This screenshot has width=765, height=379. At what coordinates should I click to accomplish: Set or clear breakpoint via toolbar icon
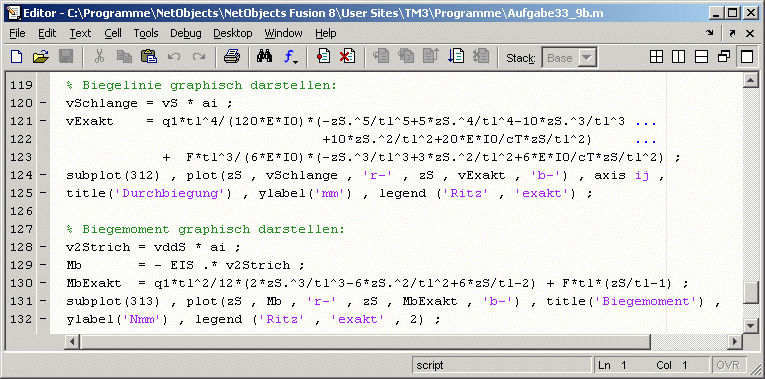(x=323, y=56)
